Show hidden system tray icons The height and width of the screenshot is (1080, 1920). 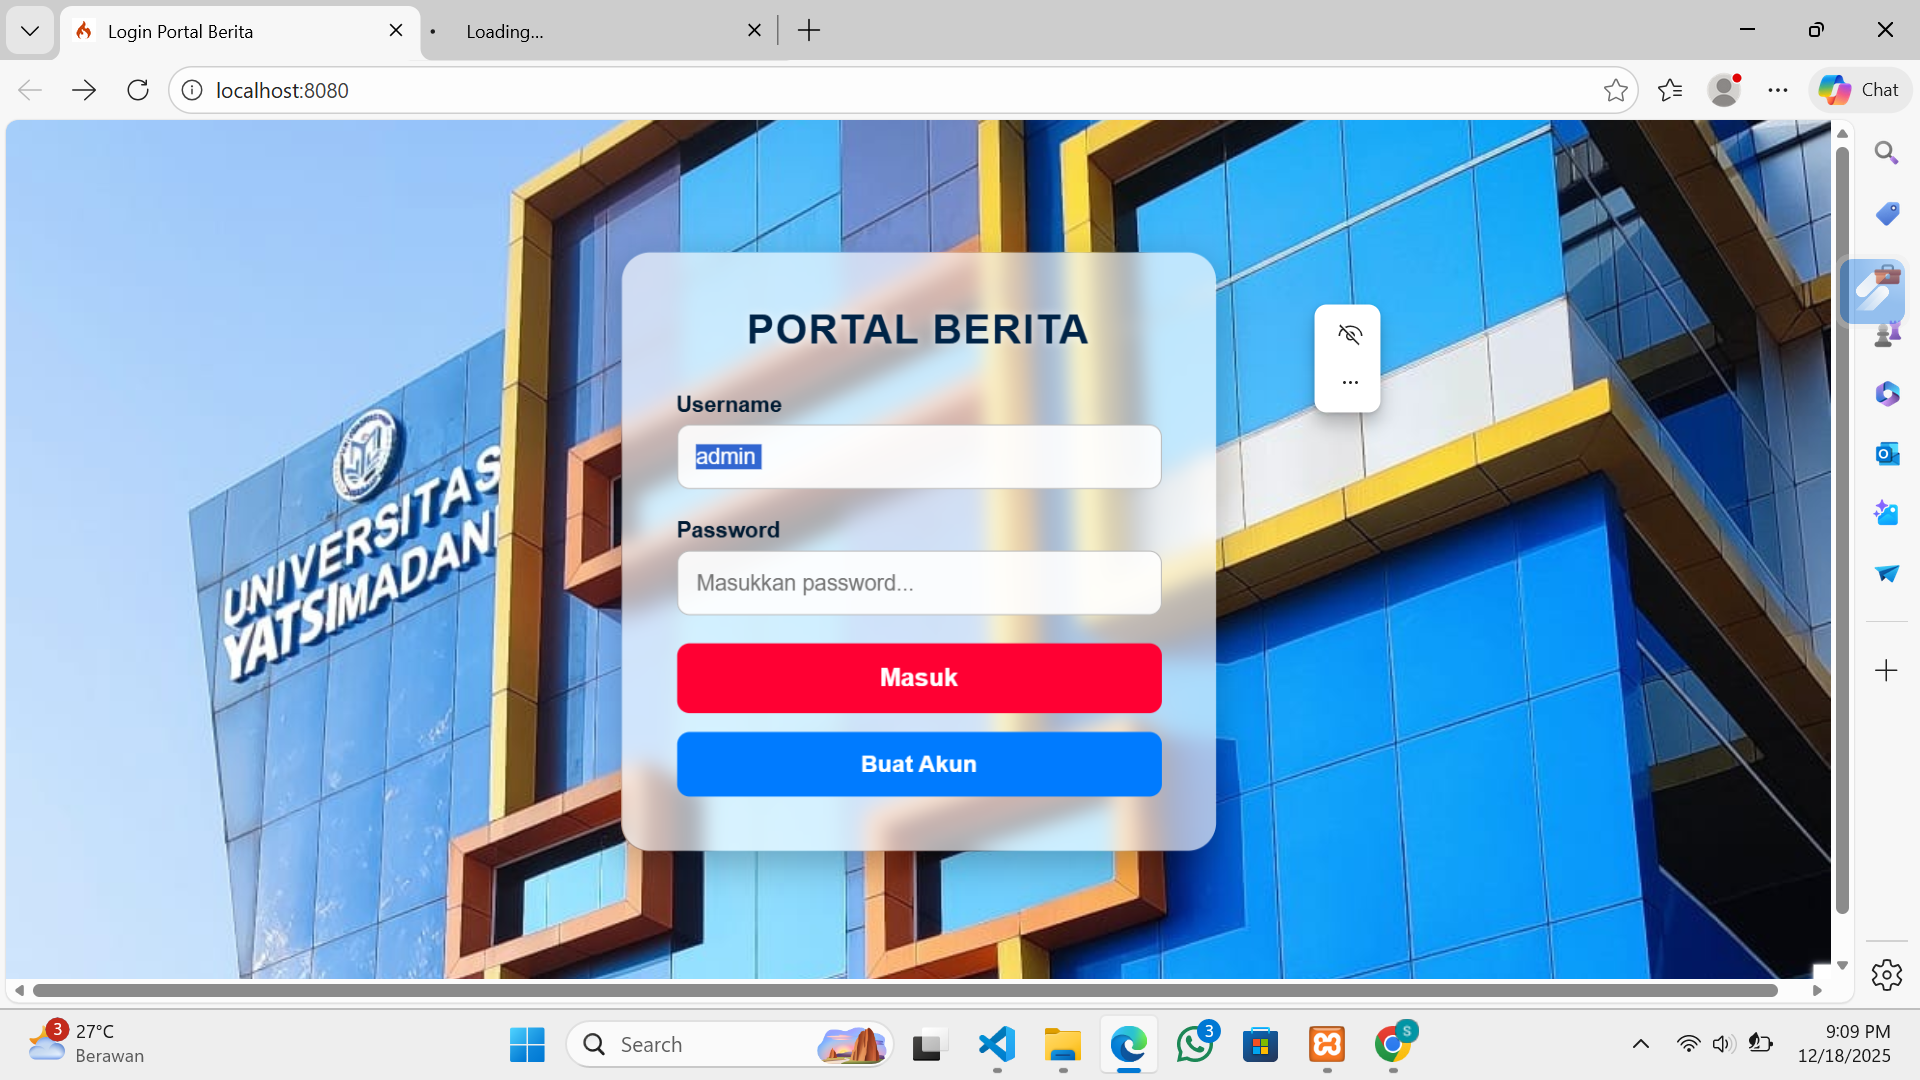(1640, 1044)
